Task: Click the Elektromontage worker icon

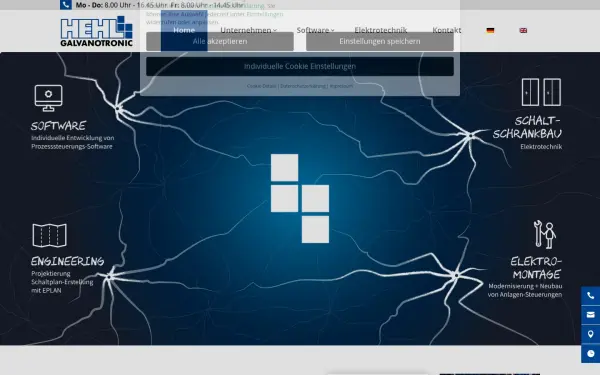Action: click(545, 234)
